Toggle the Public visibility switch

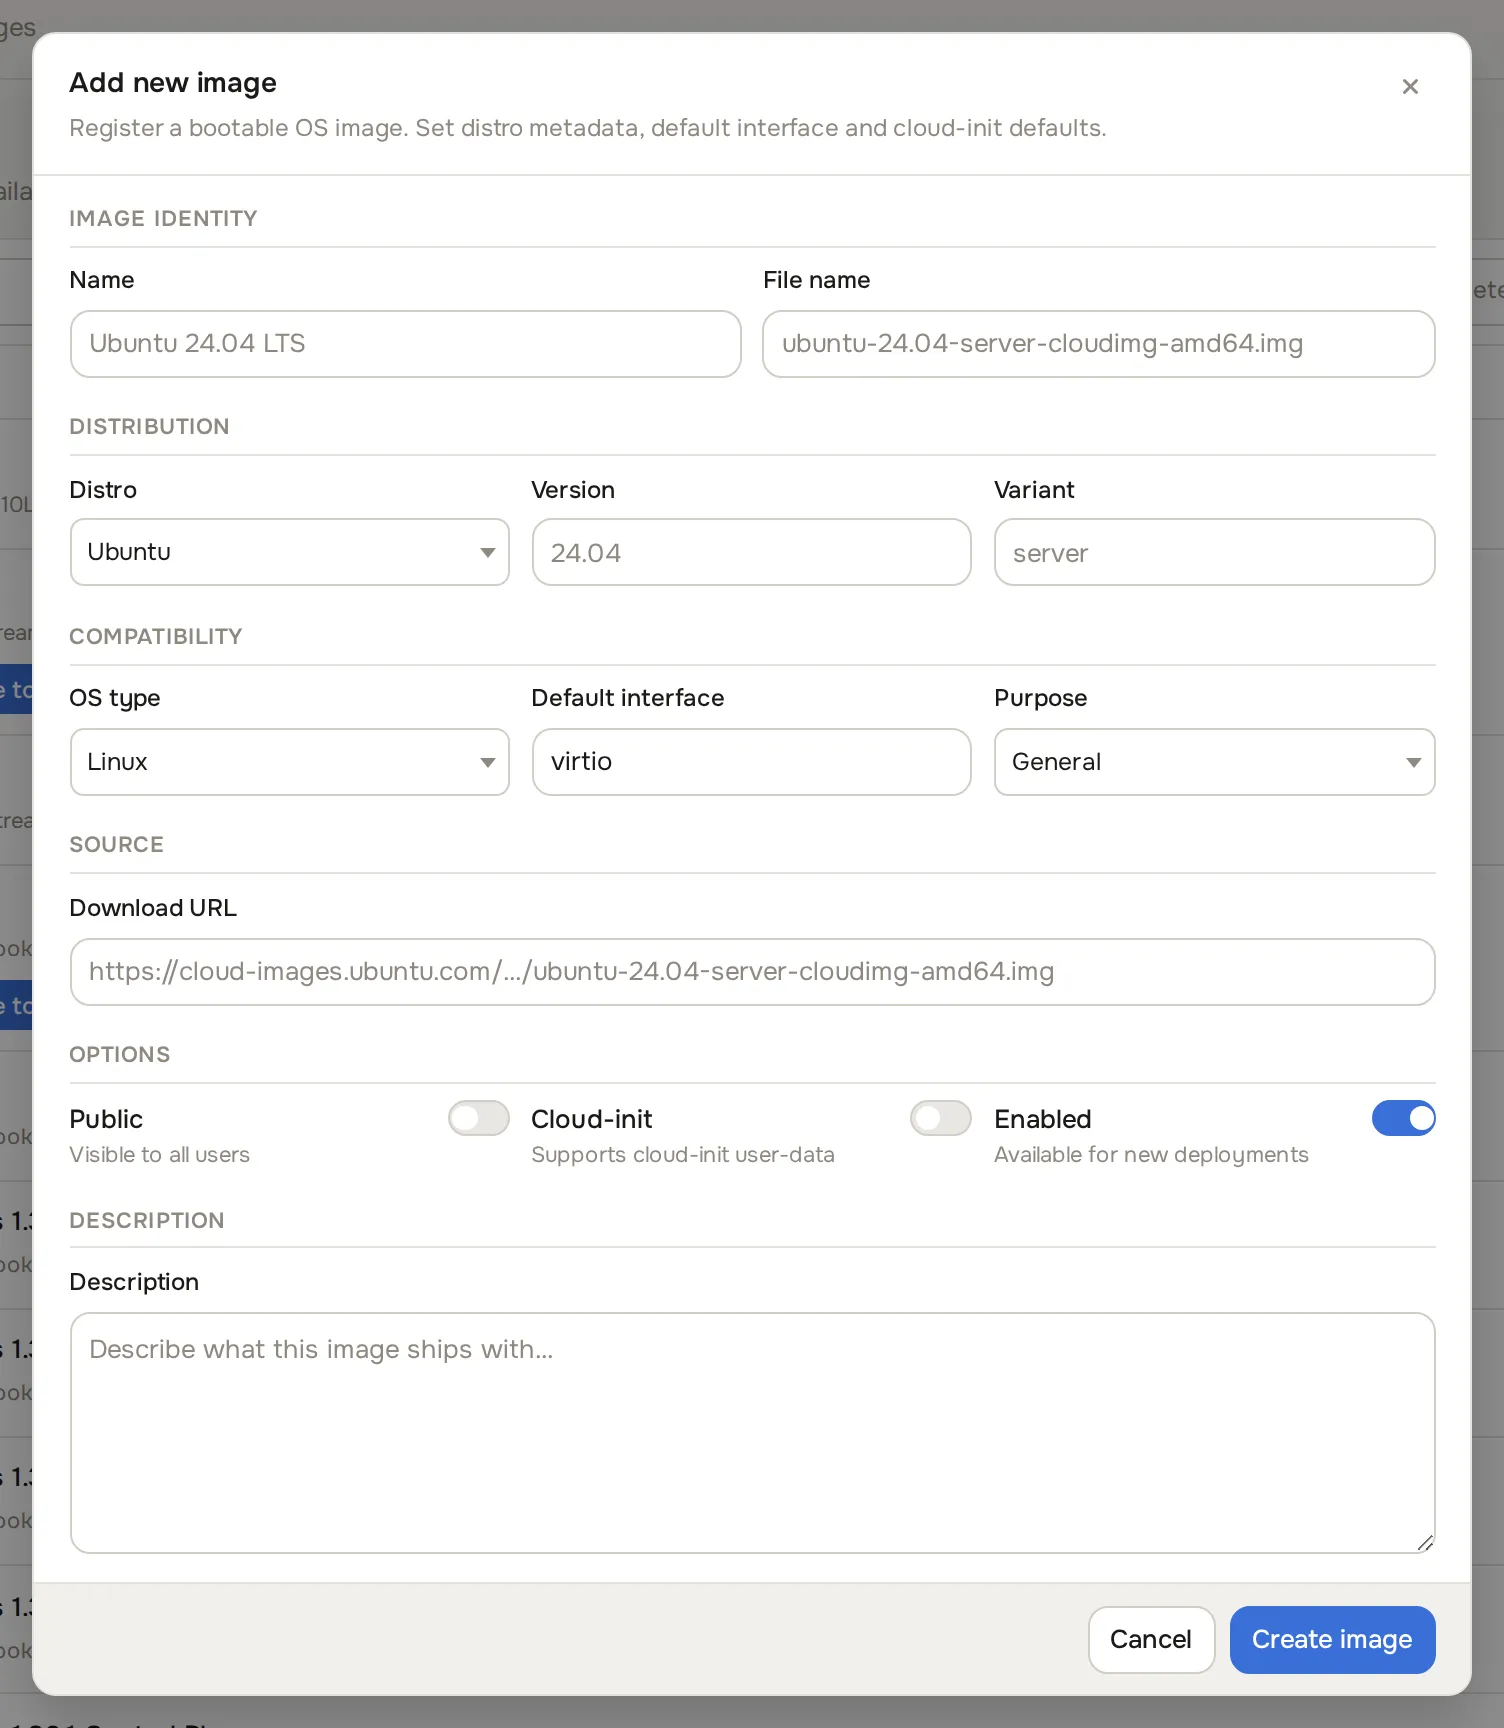[x=479, y=1118]
